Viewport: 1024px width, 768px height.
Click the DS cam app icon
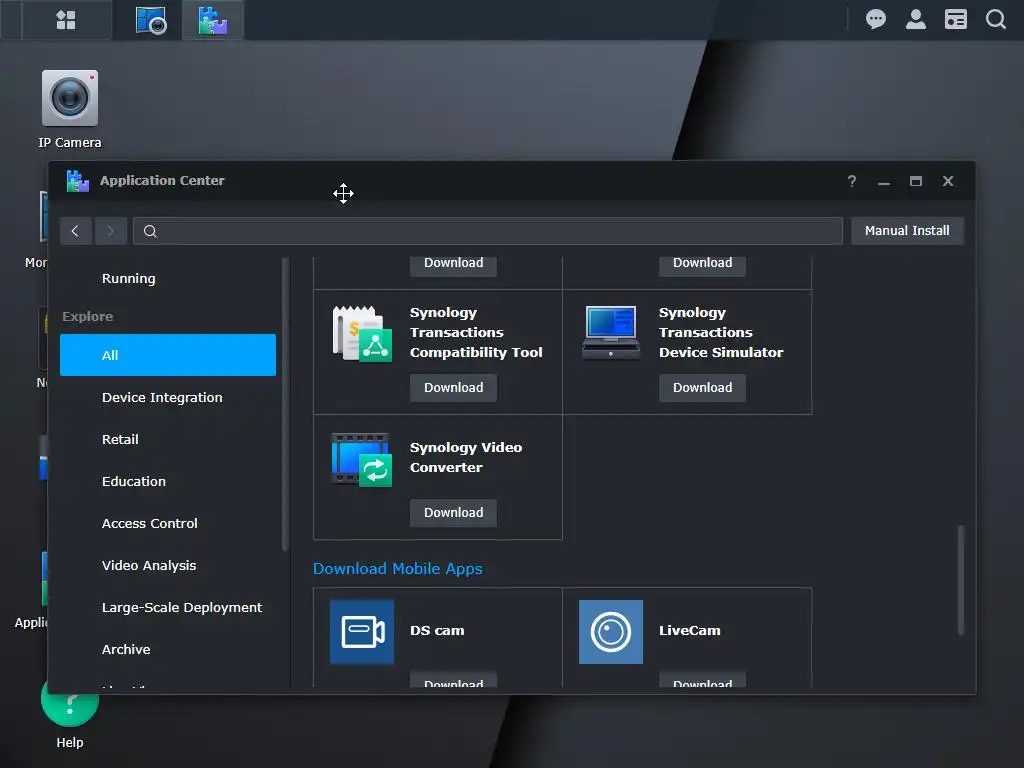(362, 632)
